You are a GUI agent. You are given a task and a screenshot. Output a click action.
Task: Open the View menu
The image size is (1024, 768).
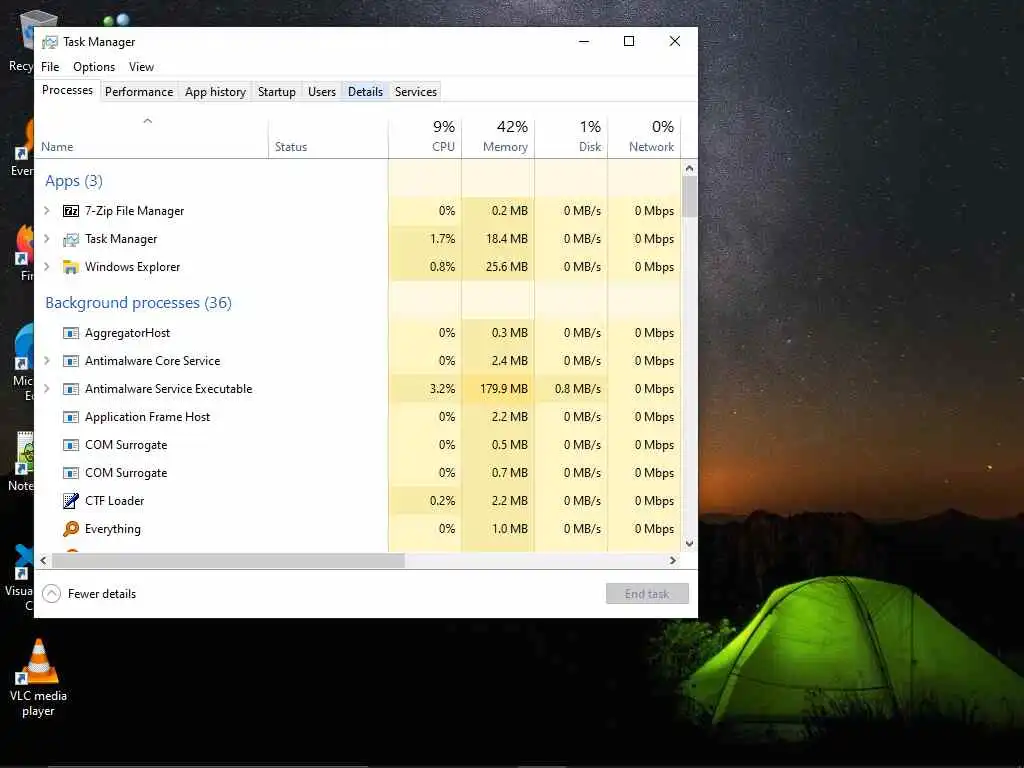click(141, 67)
